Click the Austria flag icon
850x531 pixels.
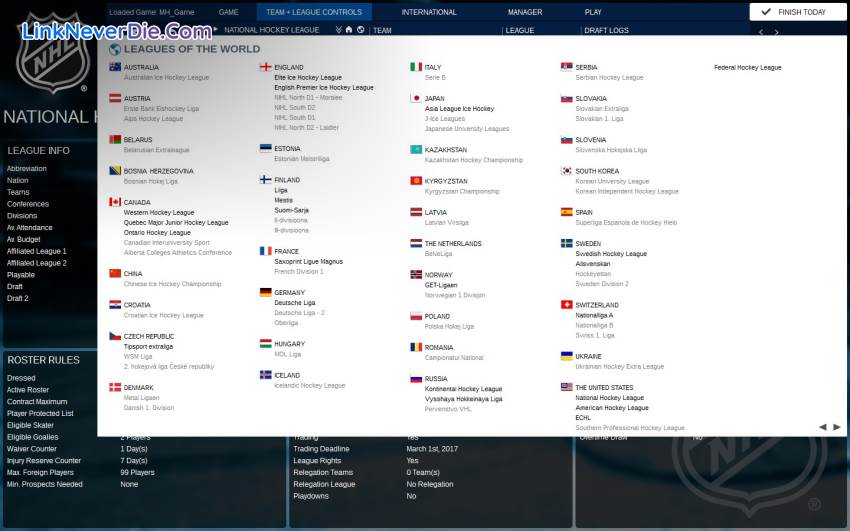pos(115,98)
